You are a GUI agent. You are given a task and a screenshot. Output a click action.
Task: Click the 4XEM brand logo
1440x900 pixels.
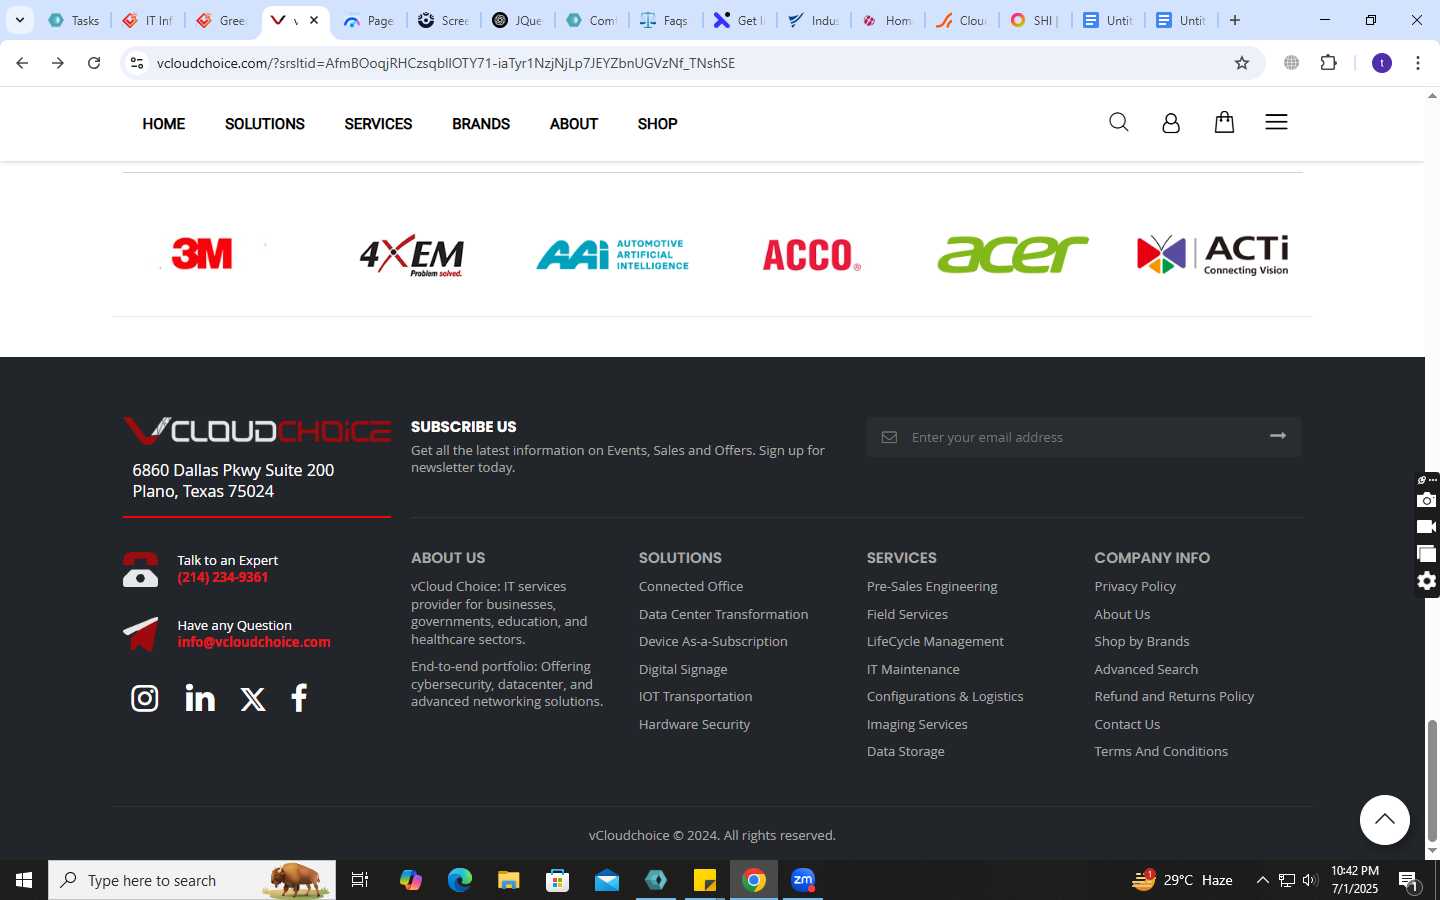[x=412, y=256]
